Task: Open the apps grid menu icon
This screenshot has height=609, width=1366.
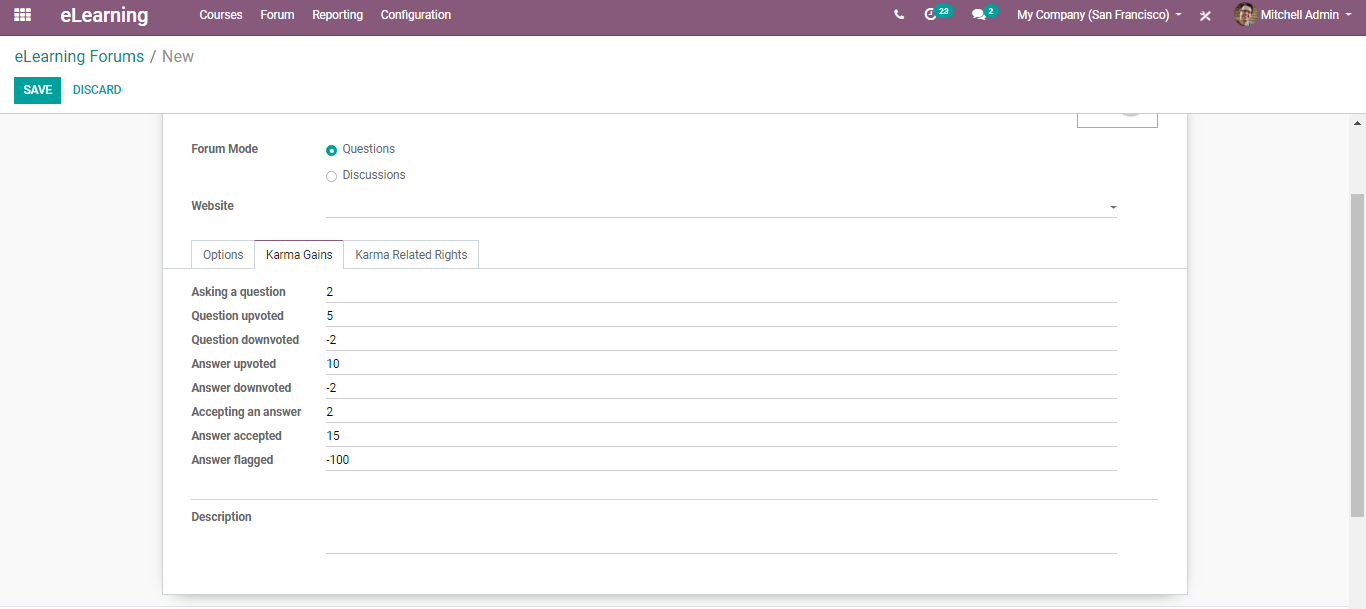Action: coord(22,15)
